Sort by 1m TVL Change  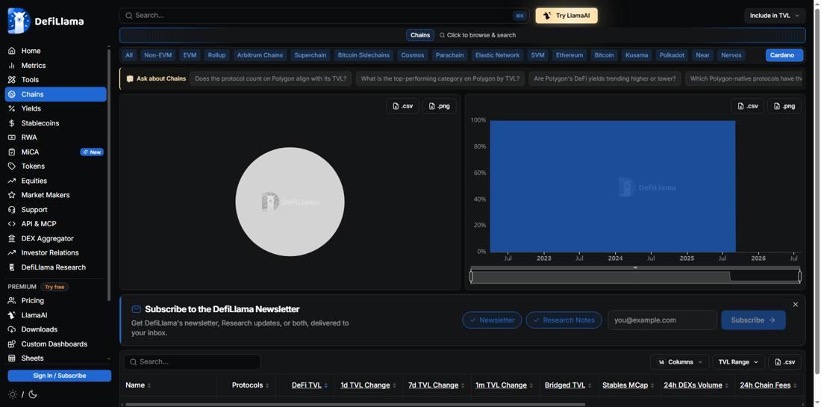pyautogui.click(x=504, y=385)
